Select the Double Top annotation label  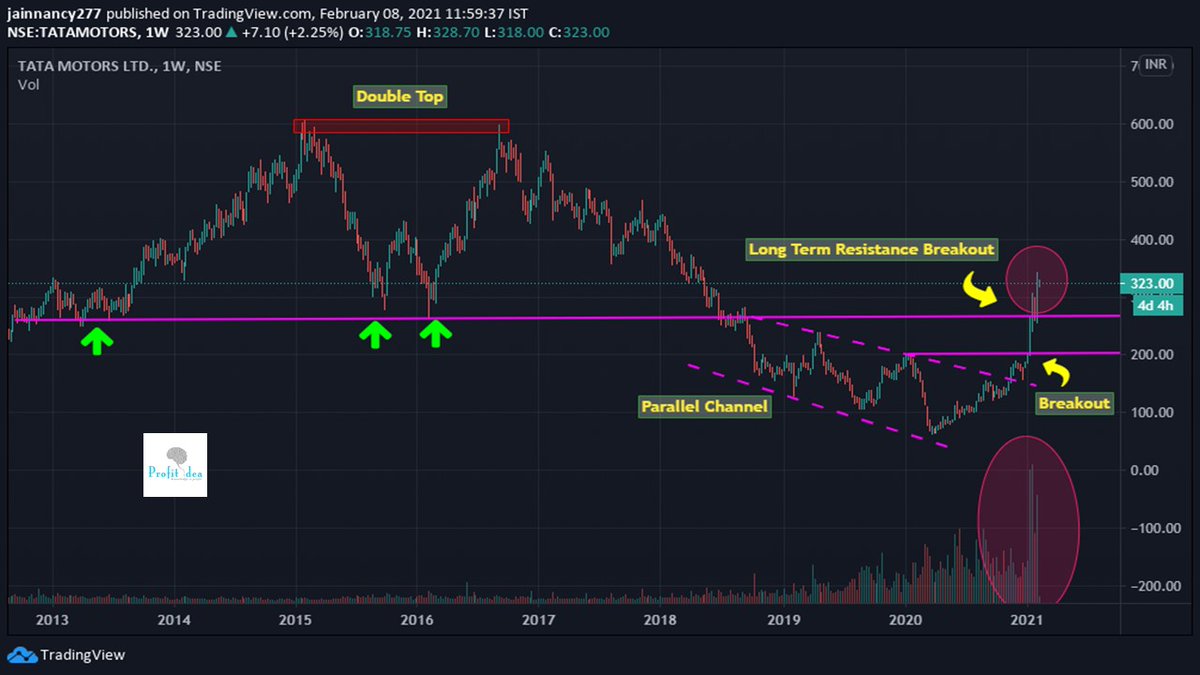coord(400,97)
